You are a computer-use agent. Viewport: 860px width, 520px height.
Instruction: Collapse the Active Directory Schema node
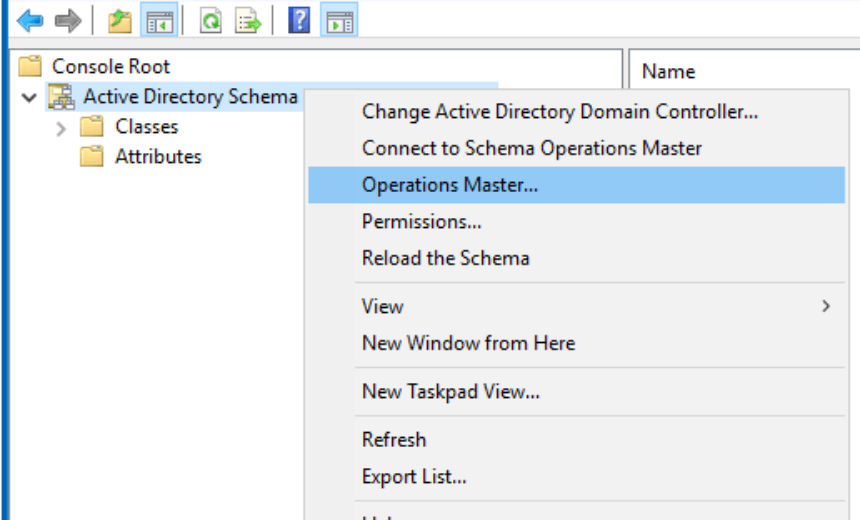tap(29, 98)
